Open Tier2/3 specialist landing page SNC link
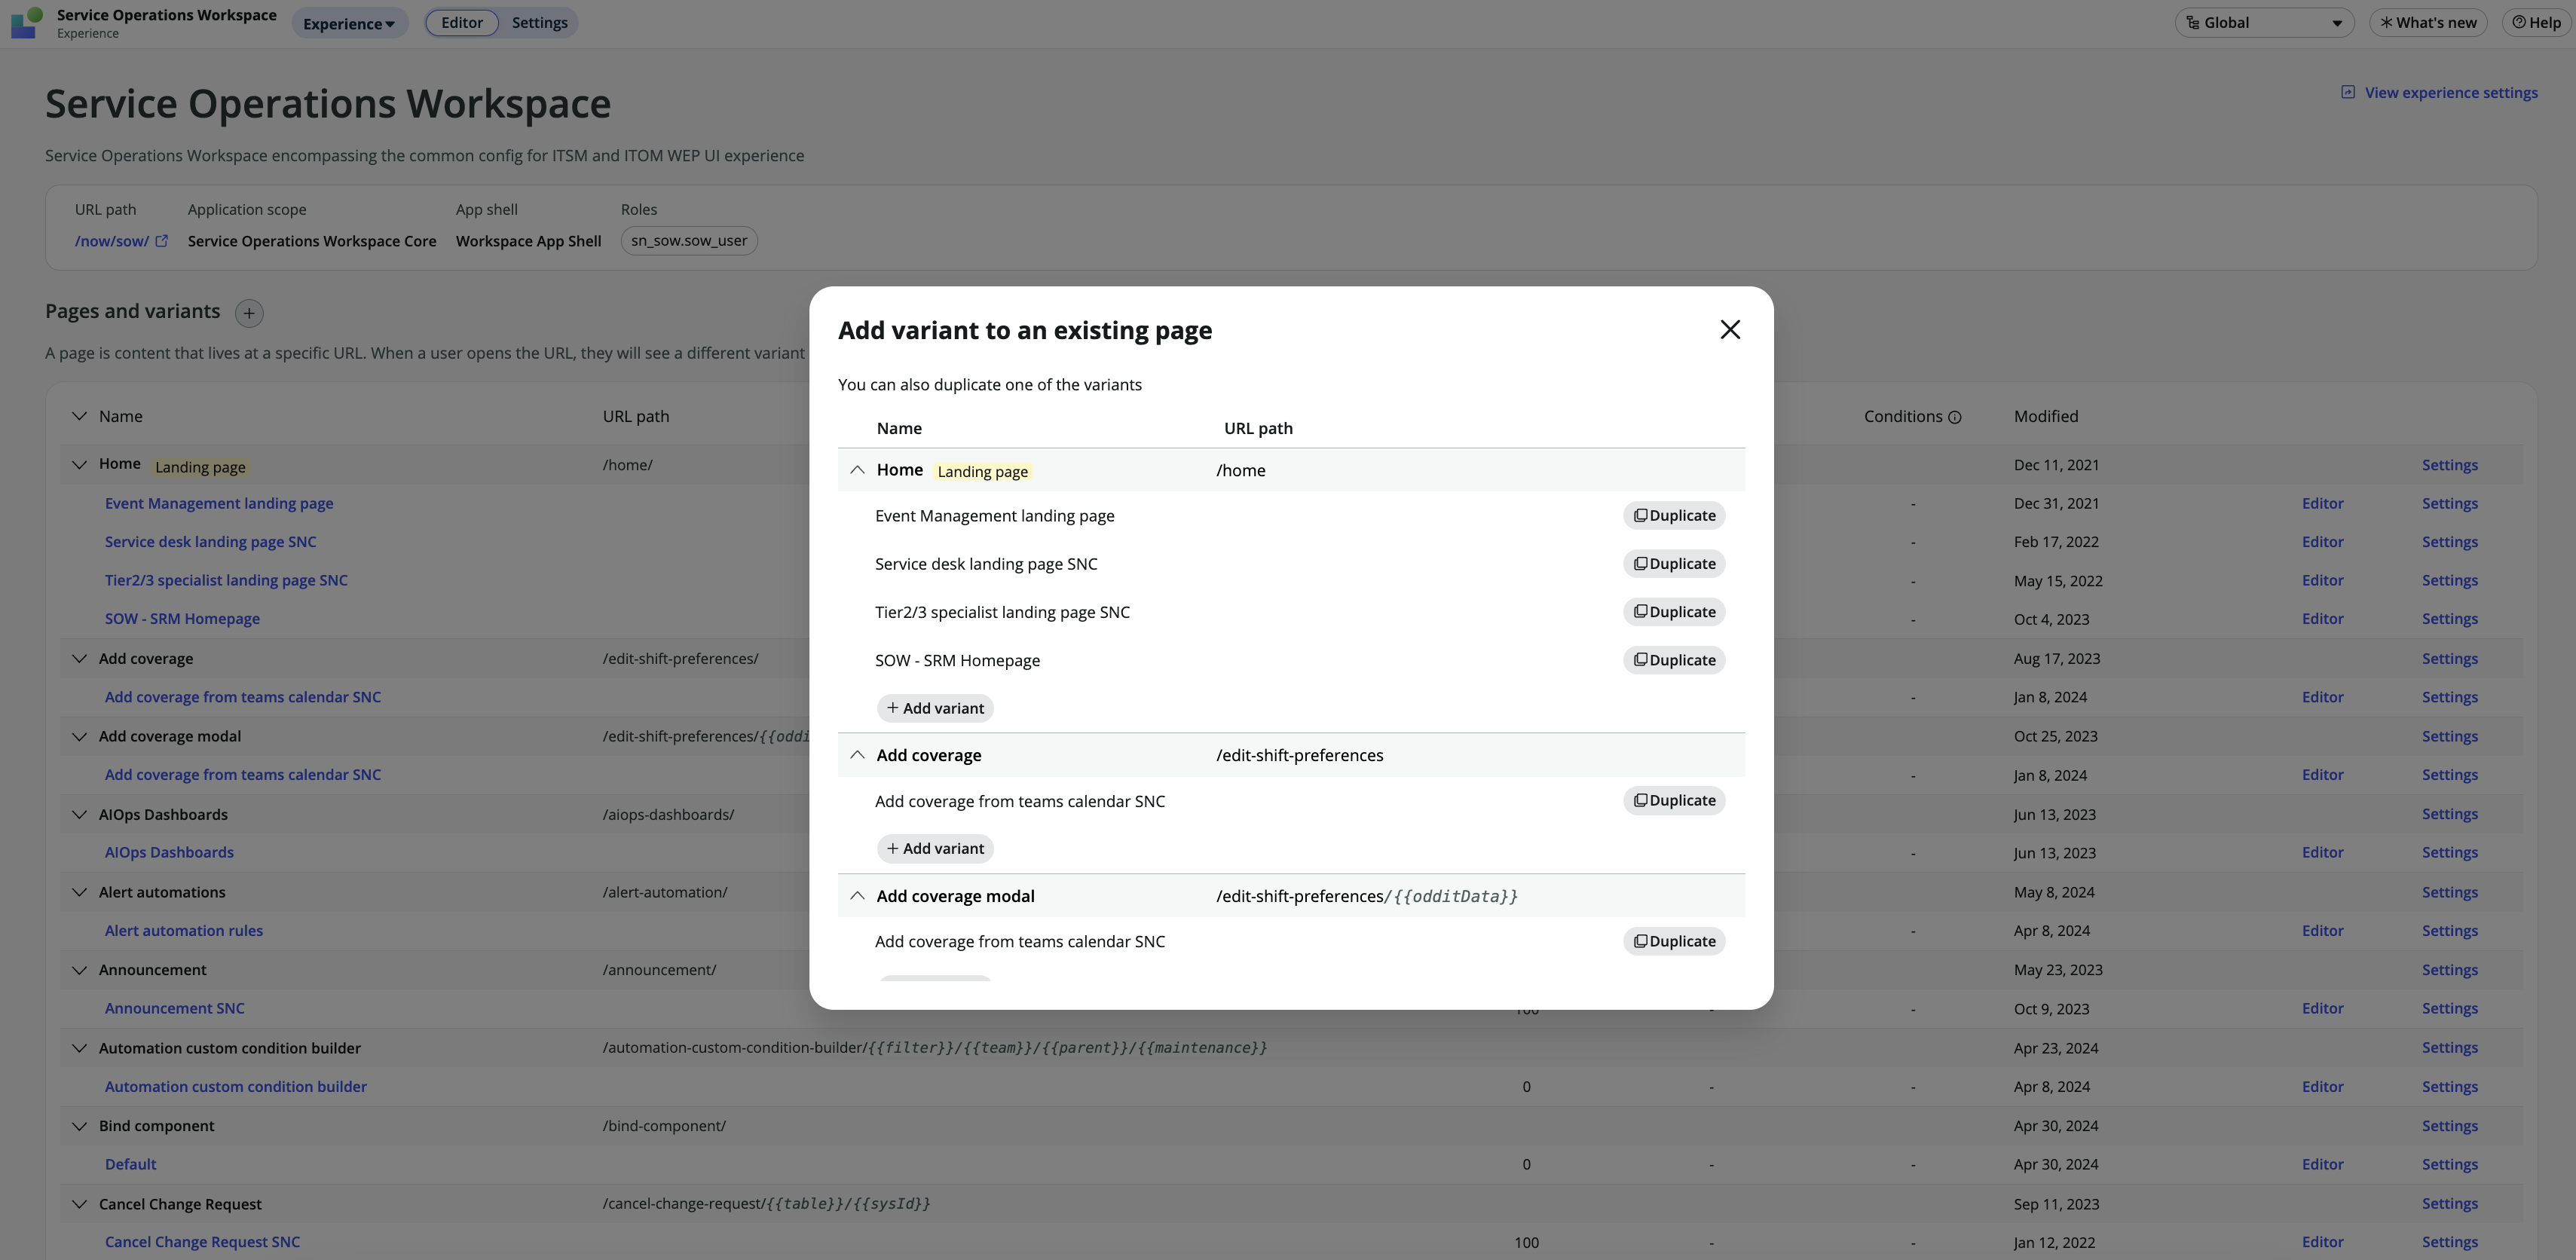Image resolution: width=2576 pixels, height=1260 pixels. coord(226,580)
